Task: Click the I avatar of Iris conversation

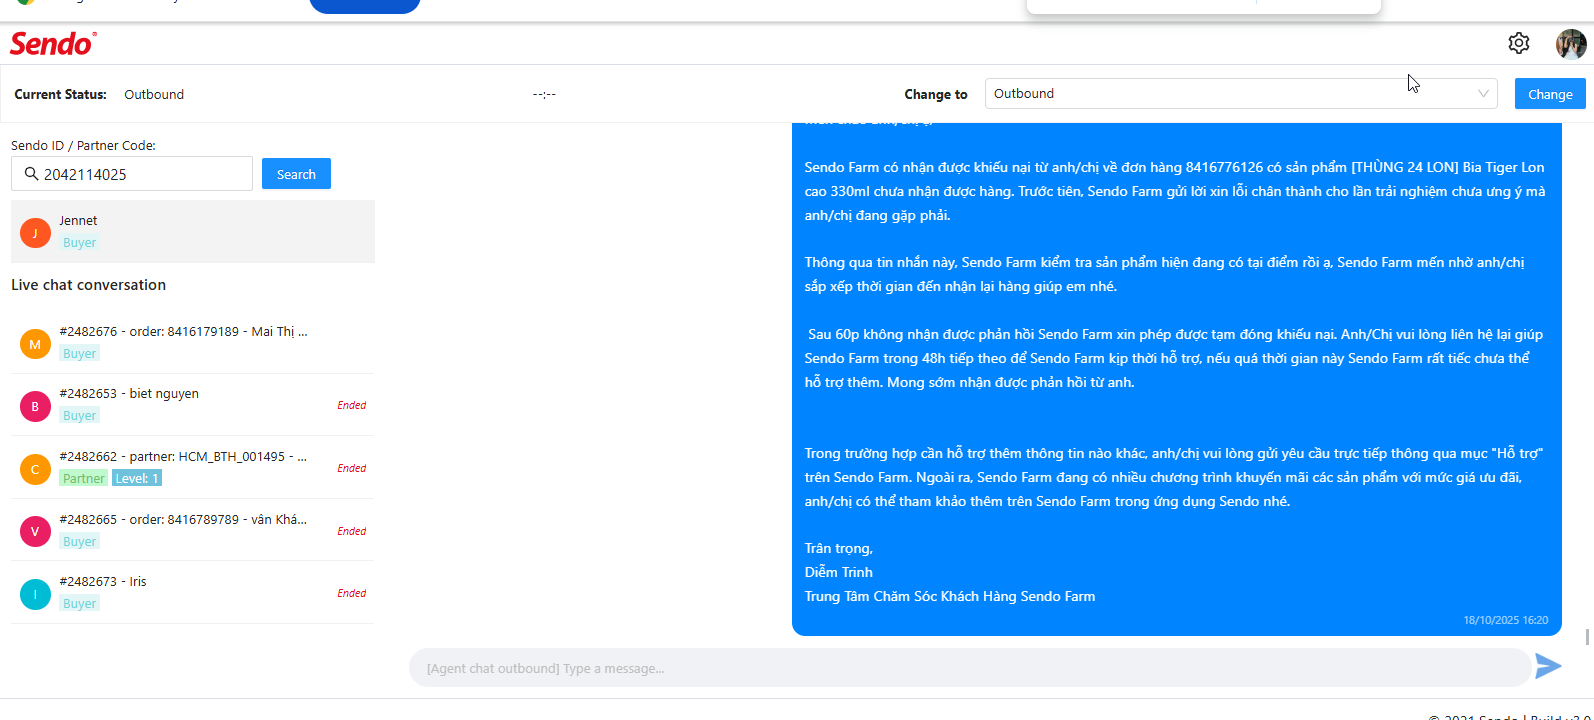Action: tap(35, 594)
